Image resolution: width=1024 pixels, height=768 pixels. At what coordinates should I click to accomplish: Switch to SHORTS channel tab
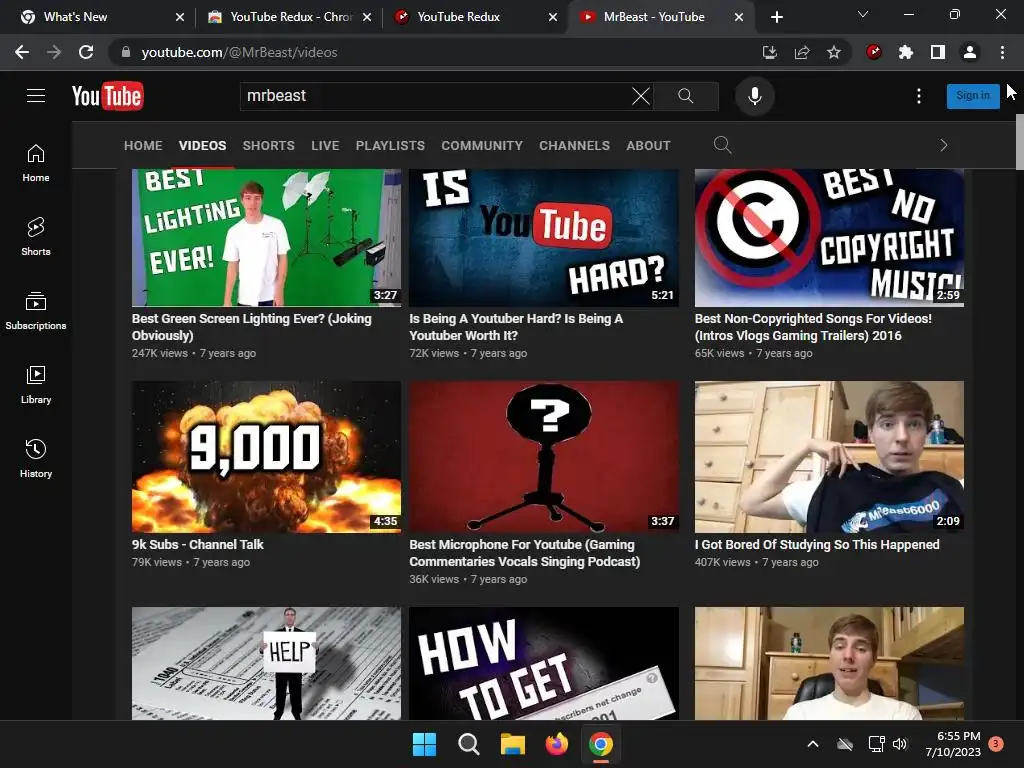268,146
